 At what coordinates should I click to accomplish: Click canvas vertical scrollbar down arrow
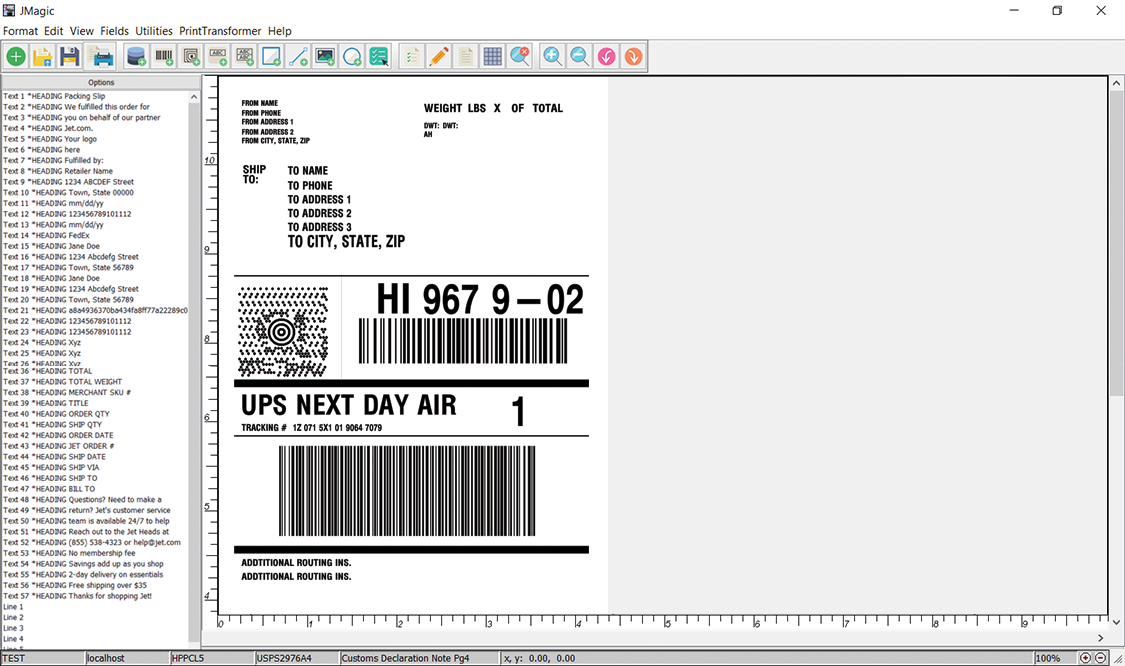coord(1116,622)
